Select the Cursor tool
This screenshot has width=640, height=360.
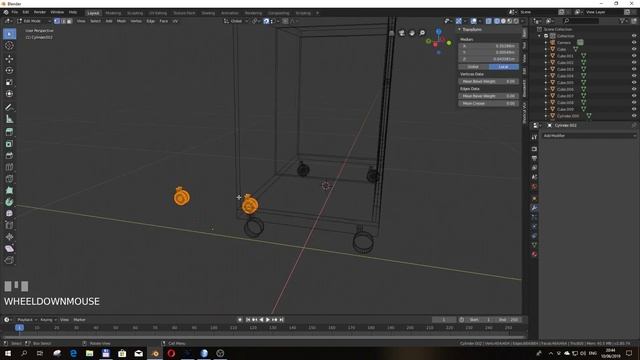pos(9,46)
